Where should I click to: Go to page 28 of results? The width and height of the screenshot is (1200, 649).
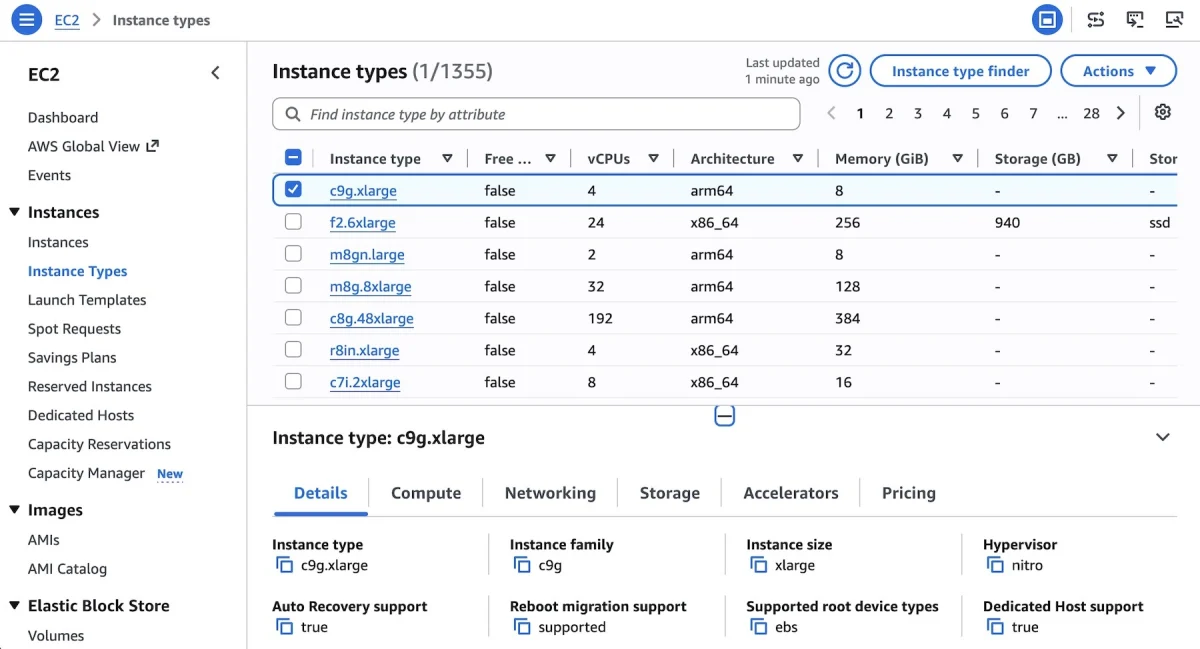1091,113
